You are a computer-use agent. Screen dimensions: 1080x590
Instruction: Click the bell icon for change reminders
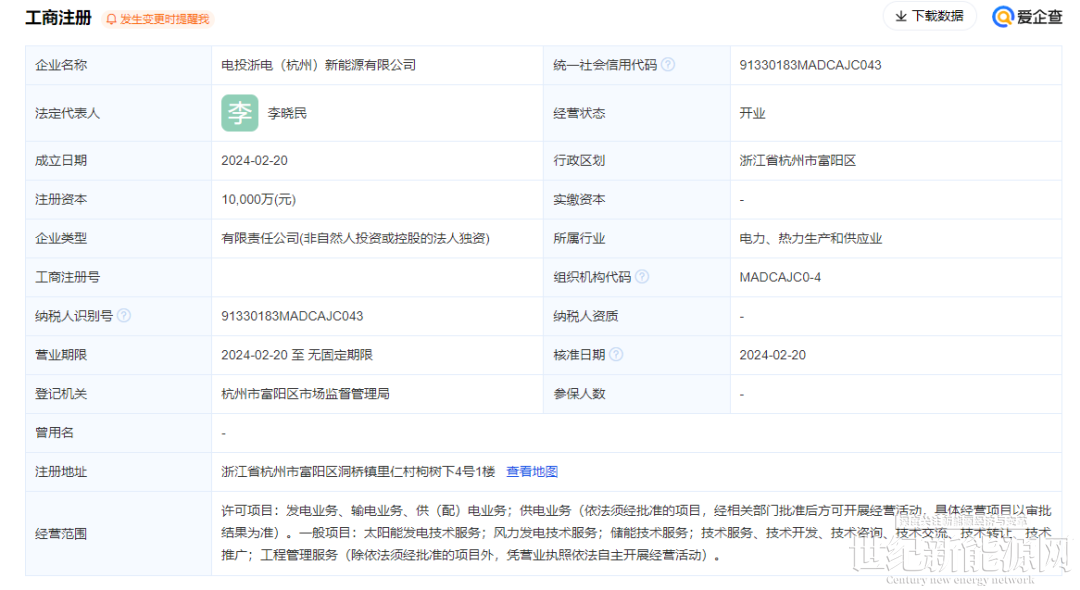(111, 19)
